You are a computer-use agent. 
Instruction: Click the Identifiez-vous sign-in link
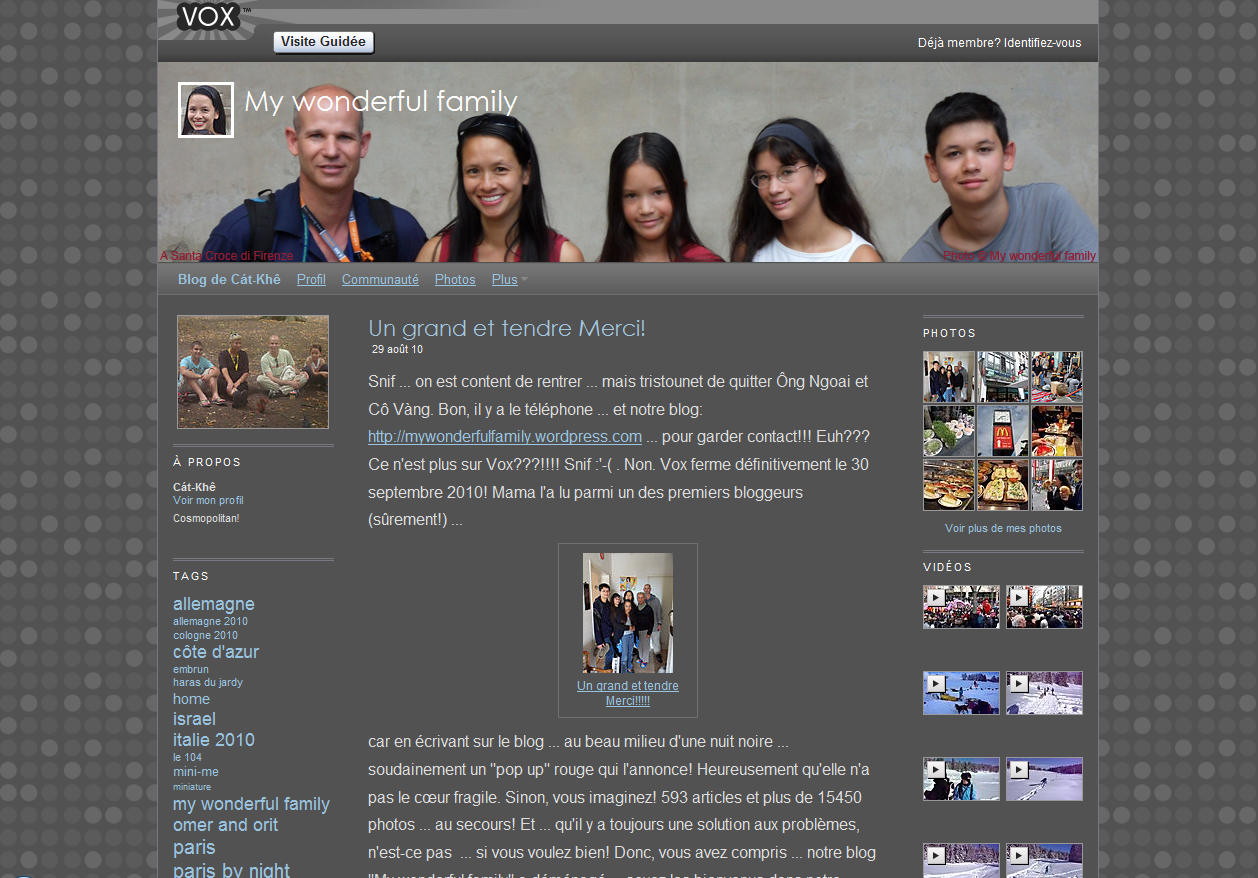pyautogui.click(x=1042, y=43)
